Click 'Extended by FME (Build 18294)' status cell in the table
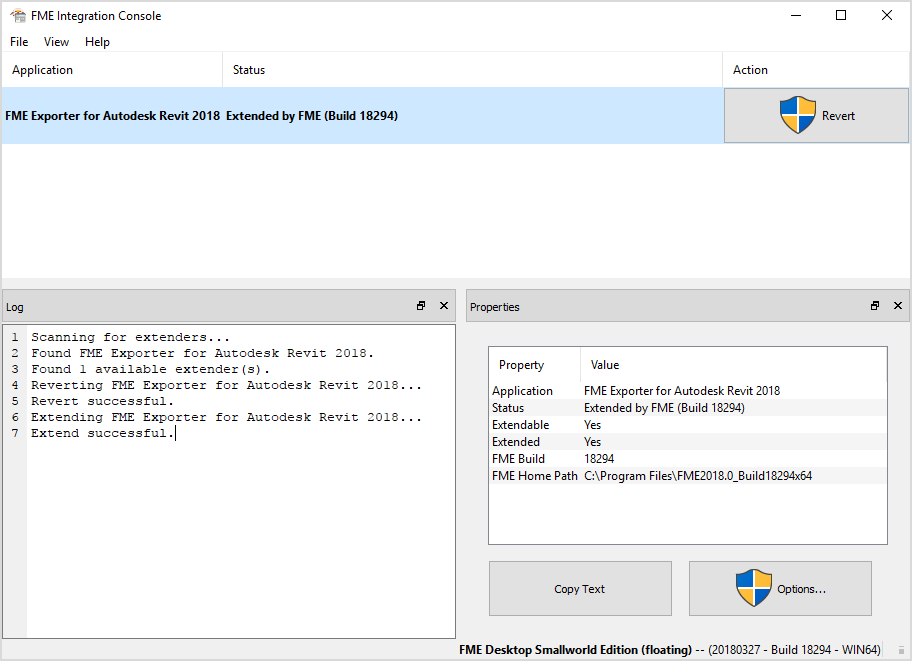The image size is (912, 661). [x=312, y=116]
